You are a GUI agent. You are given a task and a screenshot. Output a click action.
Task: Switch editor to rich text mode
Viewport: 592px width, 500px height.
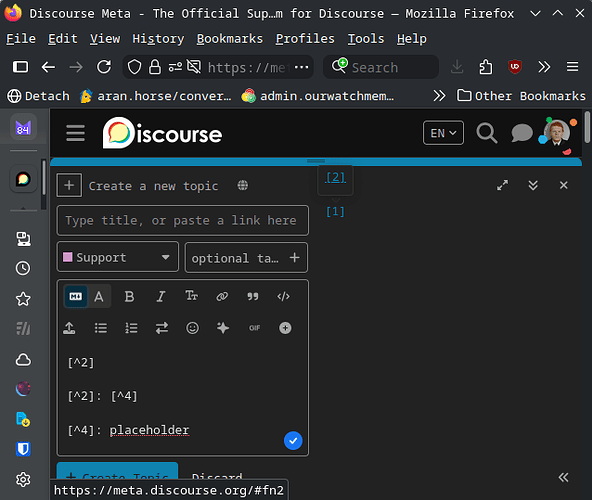[99, 296]
